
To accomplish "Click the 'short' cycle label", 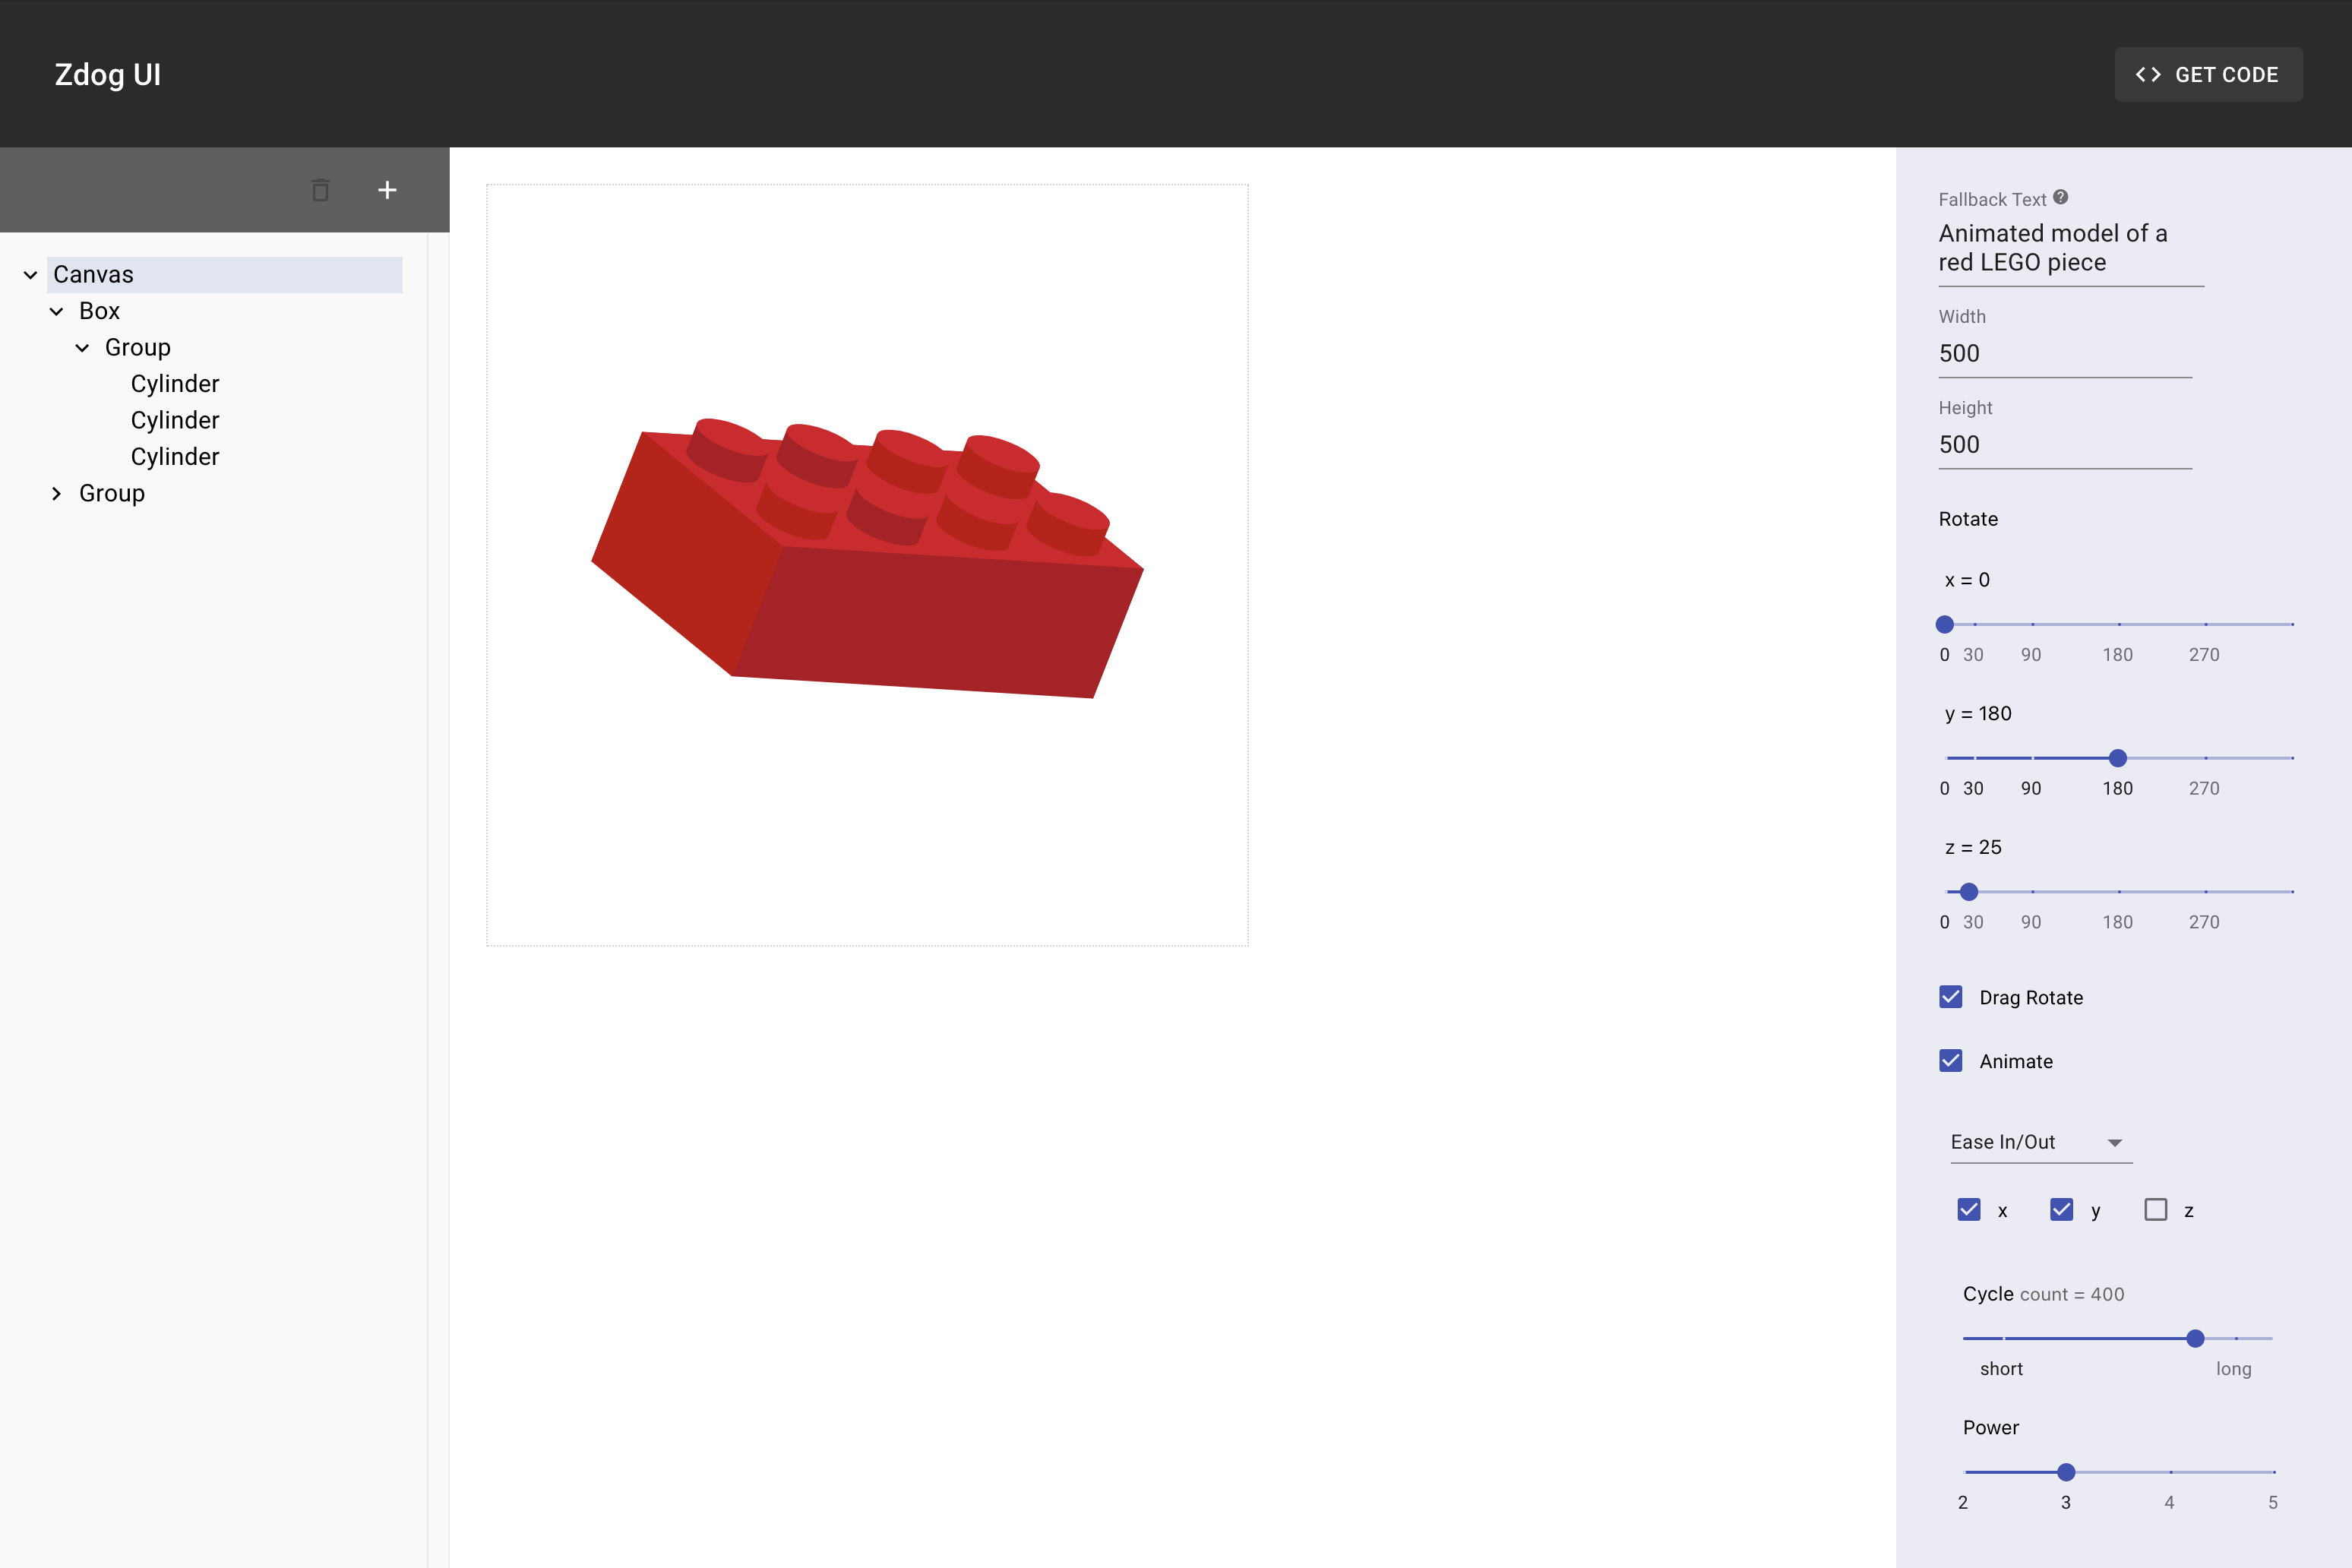I will (2001, 1369).
